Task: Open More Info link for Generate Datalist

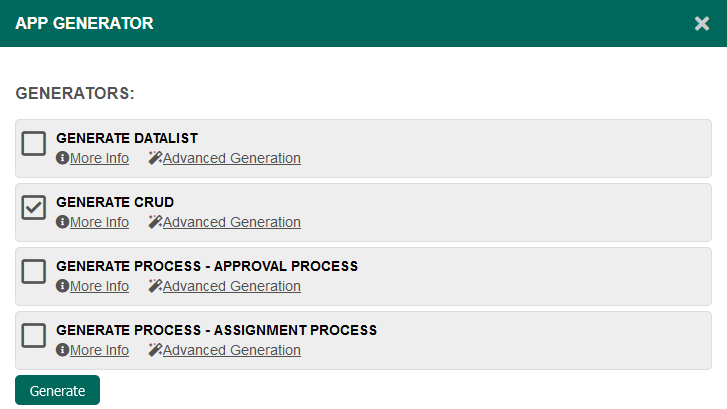Action: pos(99,158)
